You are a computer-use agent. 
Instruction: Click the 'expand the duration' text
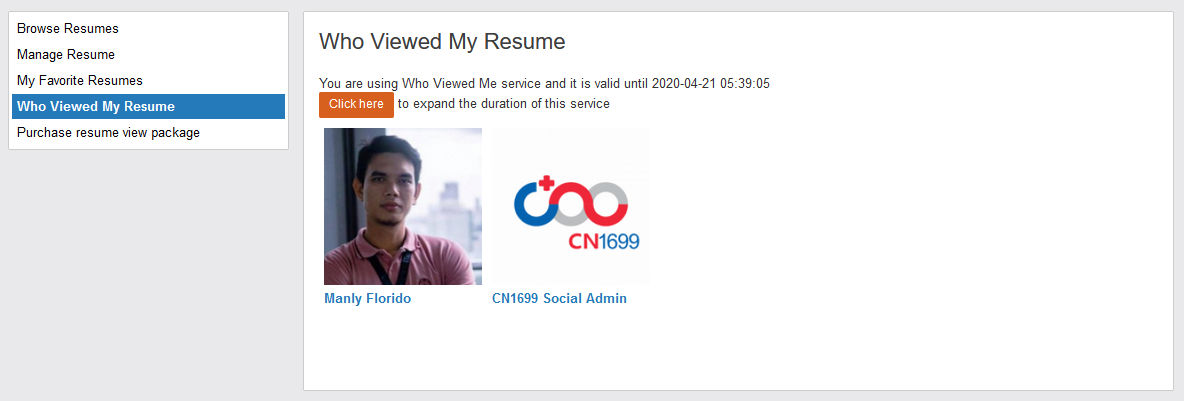coord(504,103)
